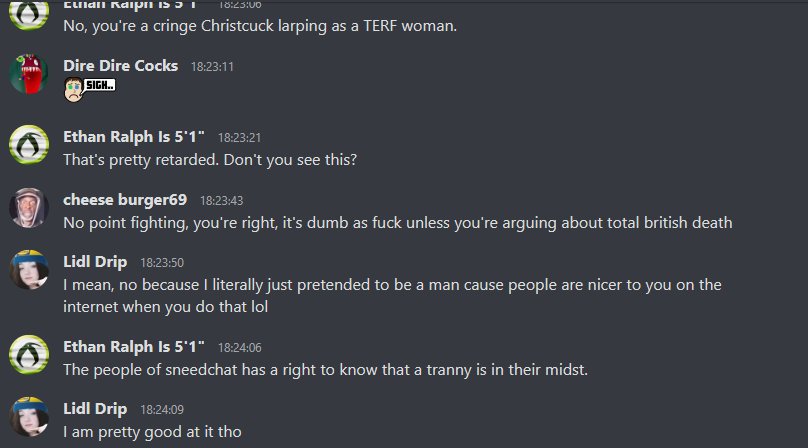The height and width of the screenshot is (448, 808).
Task: Click Ethan Ralph's avatar beside the 18:23:21 message
Action: click(29, 145)
